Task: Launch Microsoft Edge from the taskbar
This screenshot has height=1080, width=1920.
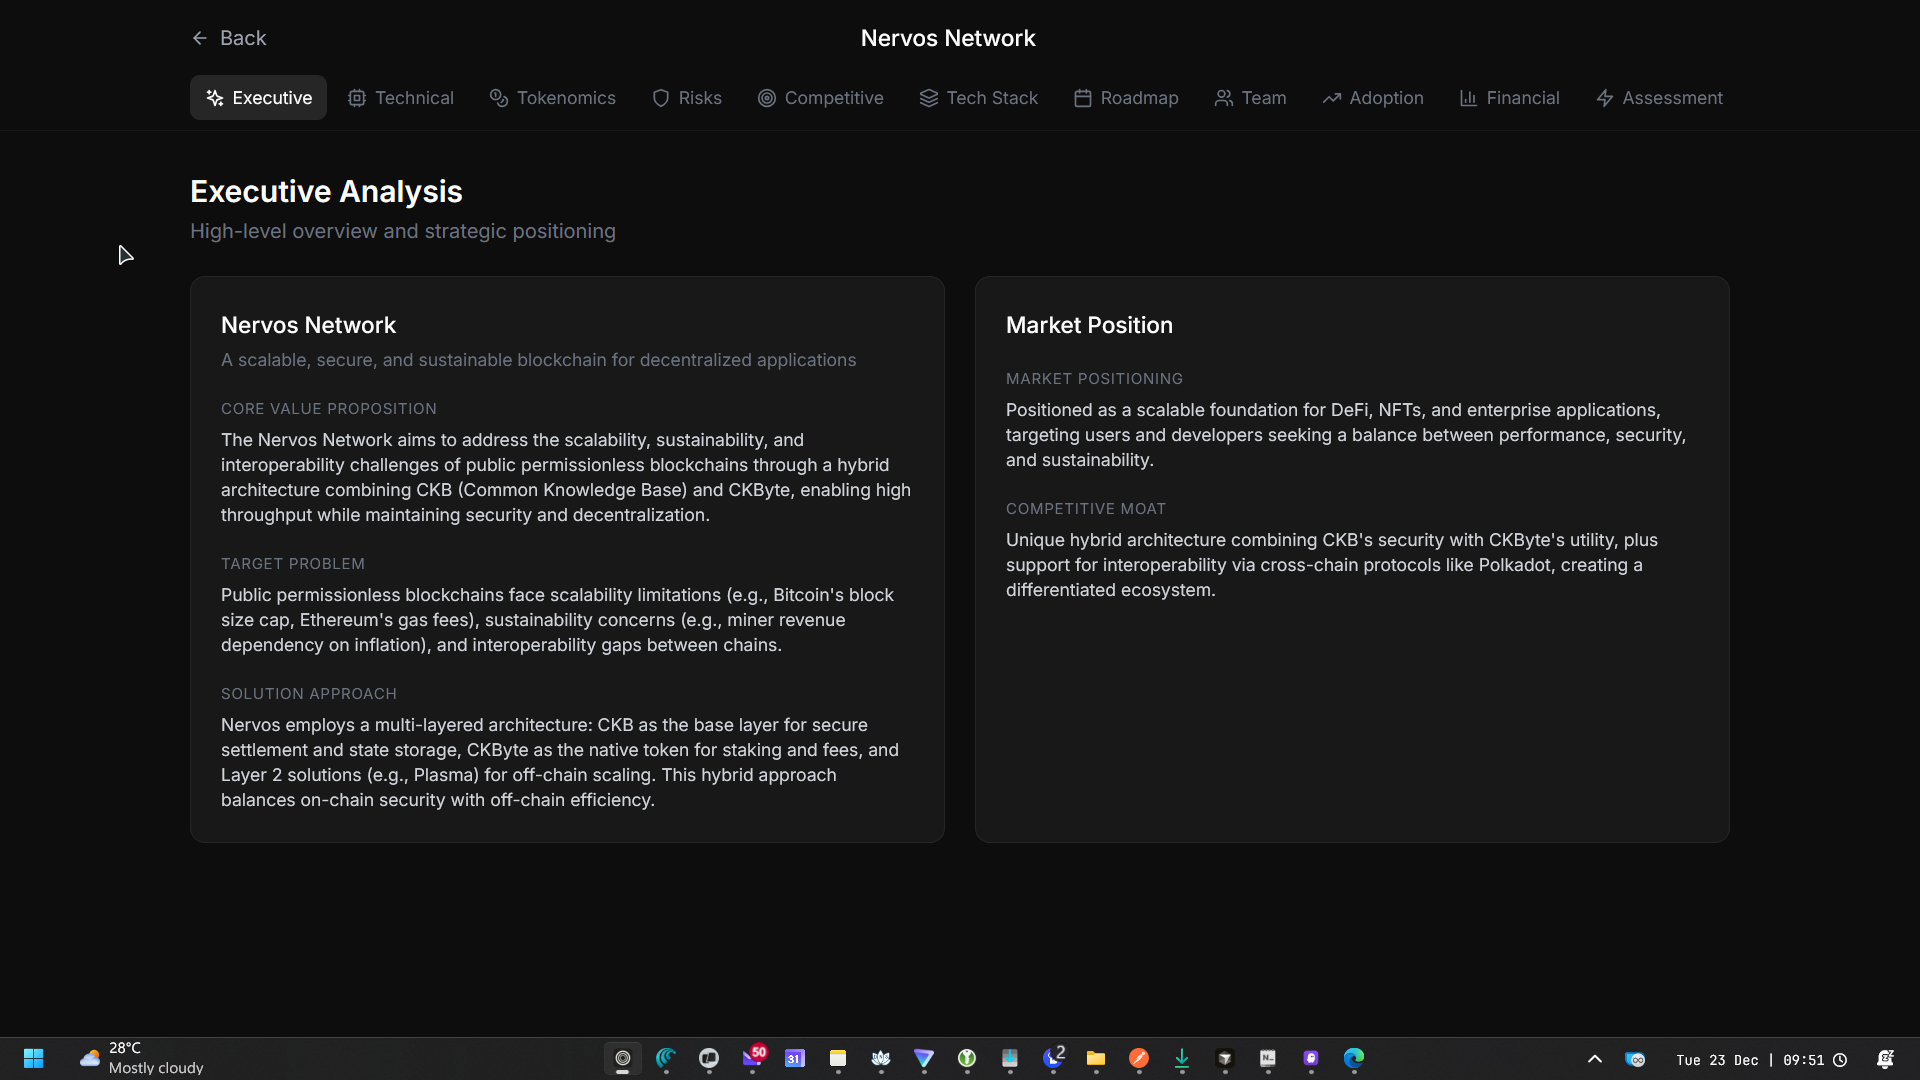Action: [x=1354, y=1058]
